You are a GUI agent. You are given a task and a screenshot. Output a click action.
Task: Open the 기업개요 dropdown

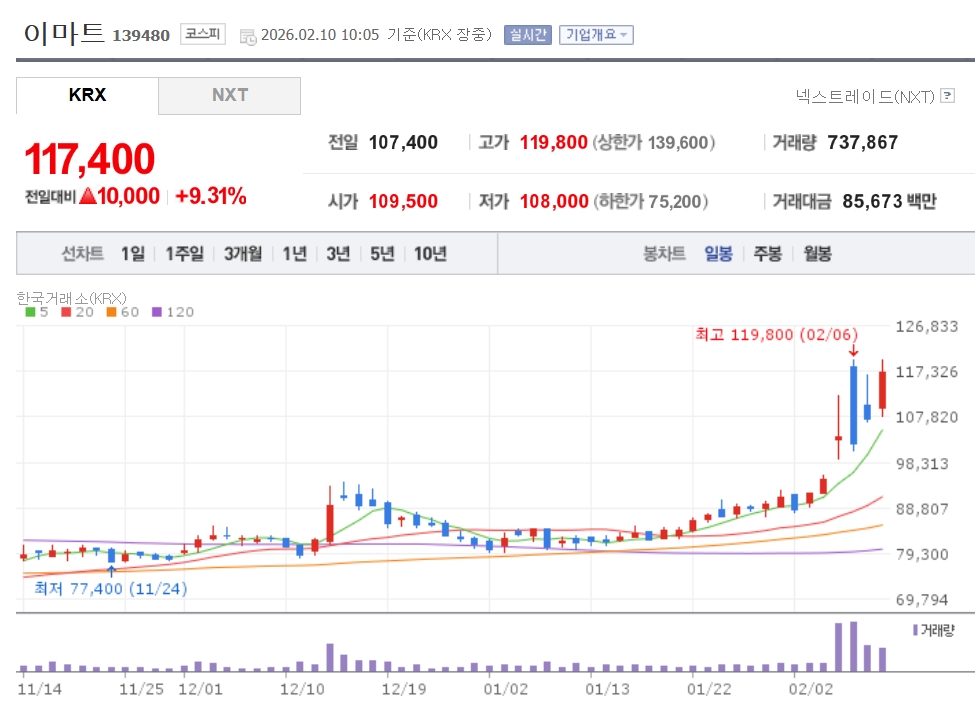(596, 35)
